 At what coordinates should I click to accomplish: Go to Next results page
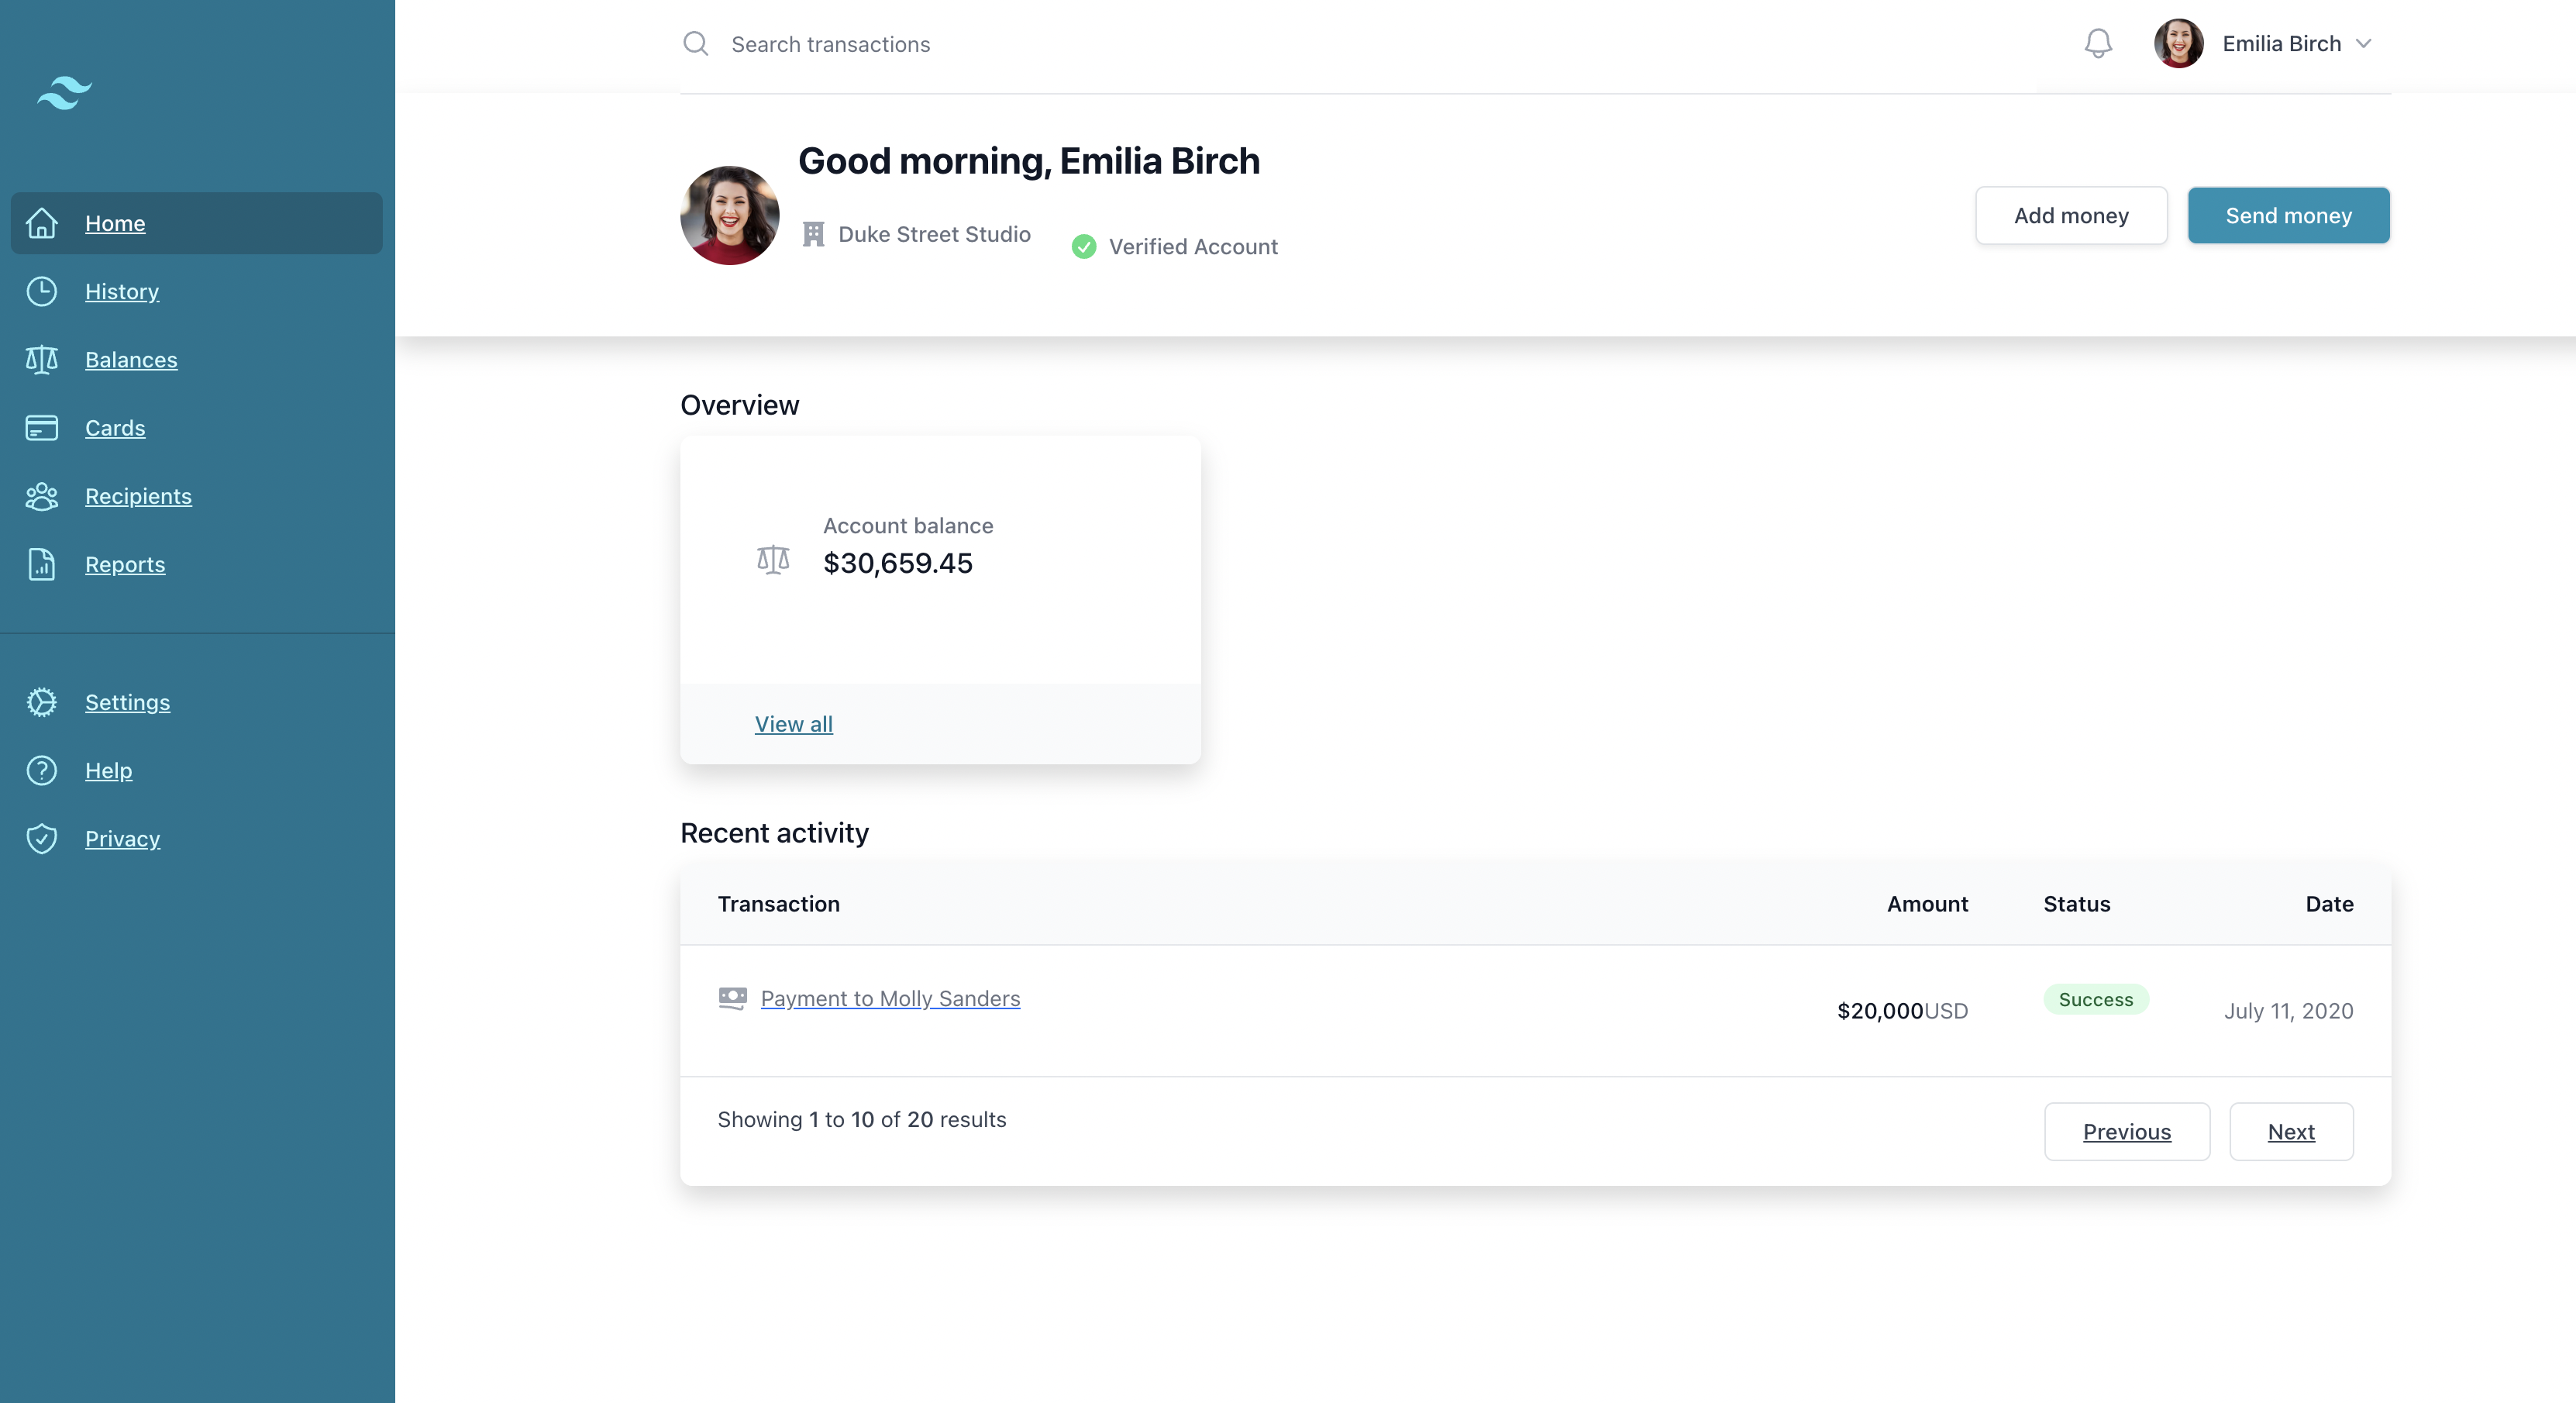click(x=2291, y=1132)
